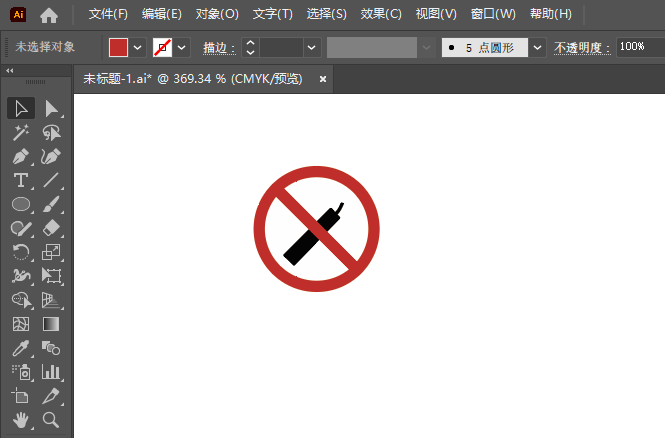Viewport: 665px width, 438px height.
Task: Select the Magic Wand tool
Action: coord(21,132)
